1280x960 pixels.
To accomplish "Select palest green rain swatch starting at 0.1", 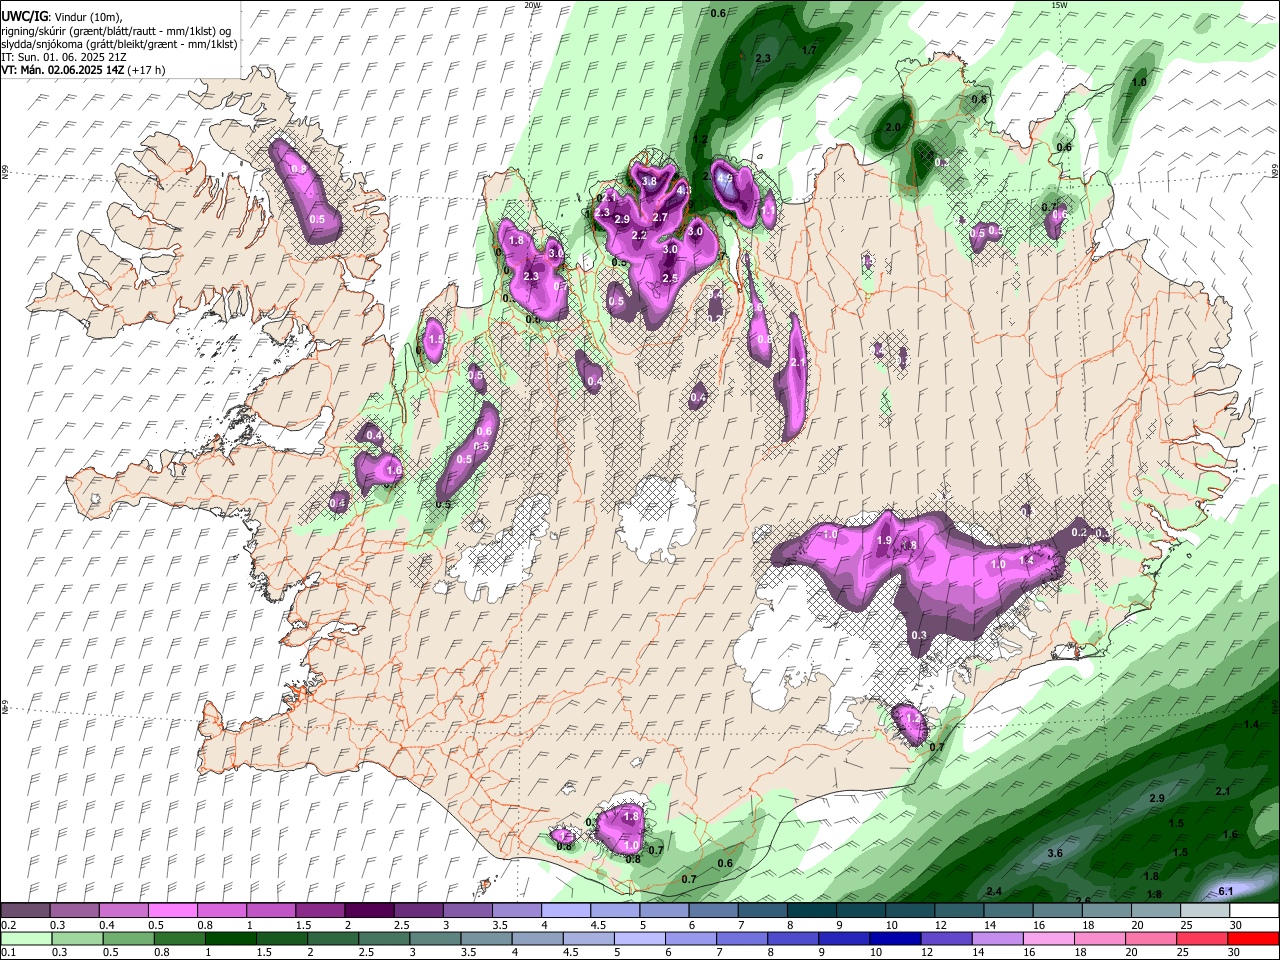I will (x=26, y=938).
